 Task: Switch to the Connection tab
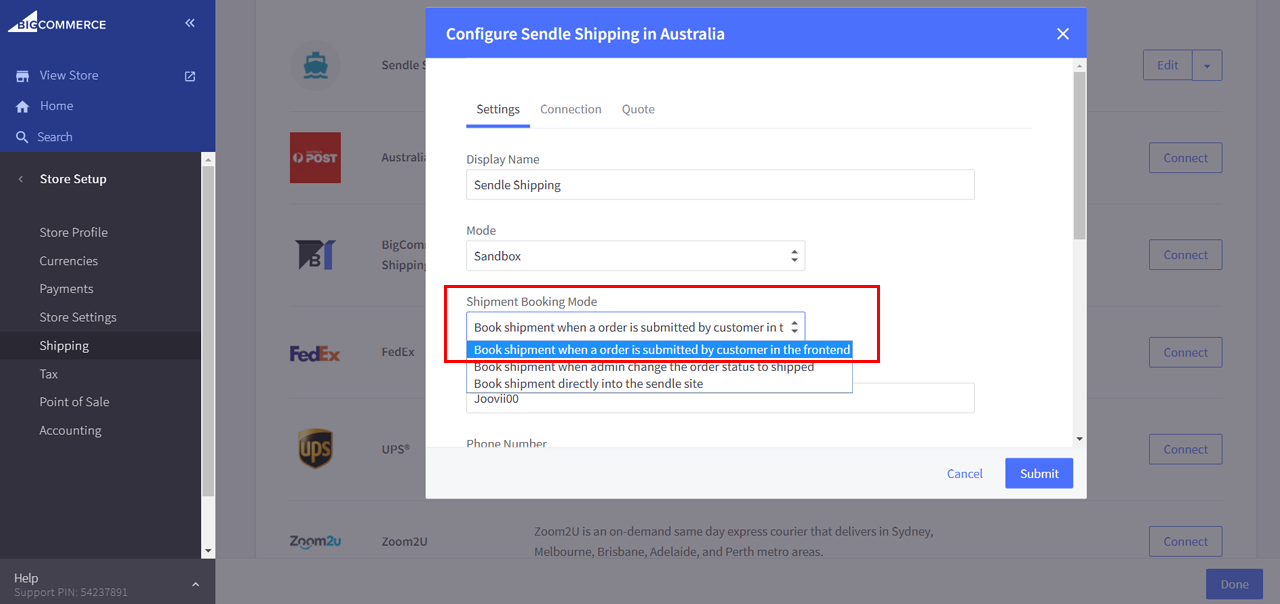click(570, 109)
